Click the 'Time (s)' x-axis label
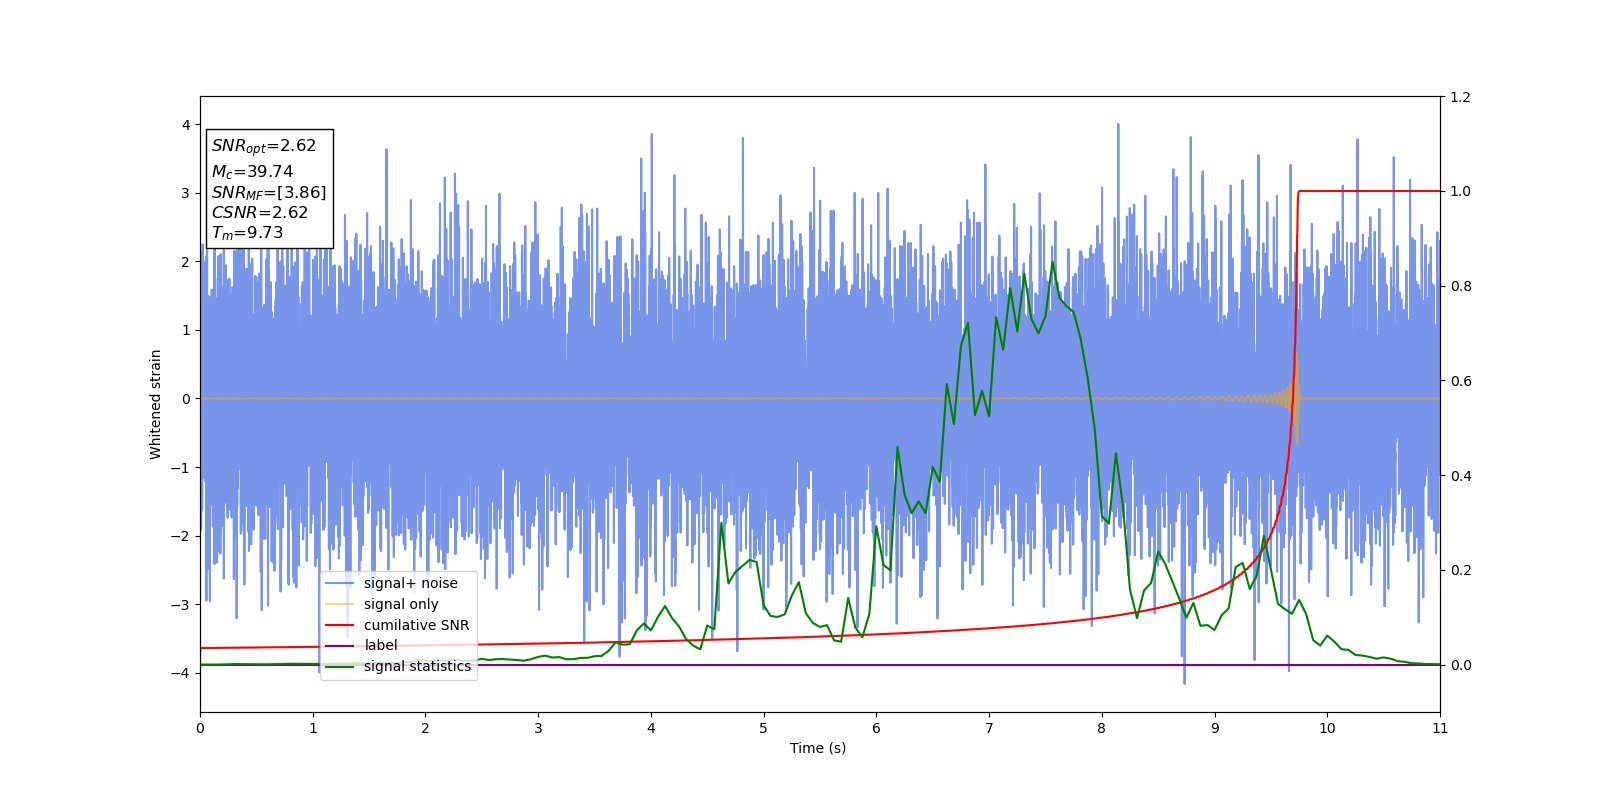1600x800 pixels. (x=818, y=748)
